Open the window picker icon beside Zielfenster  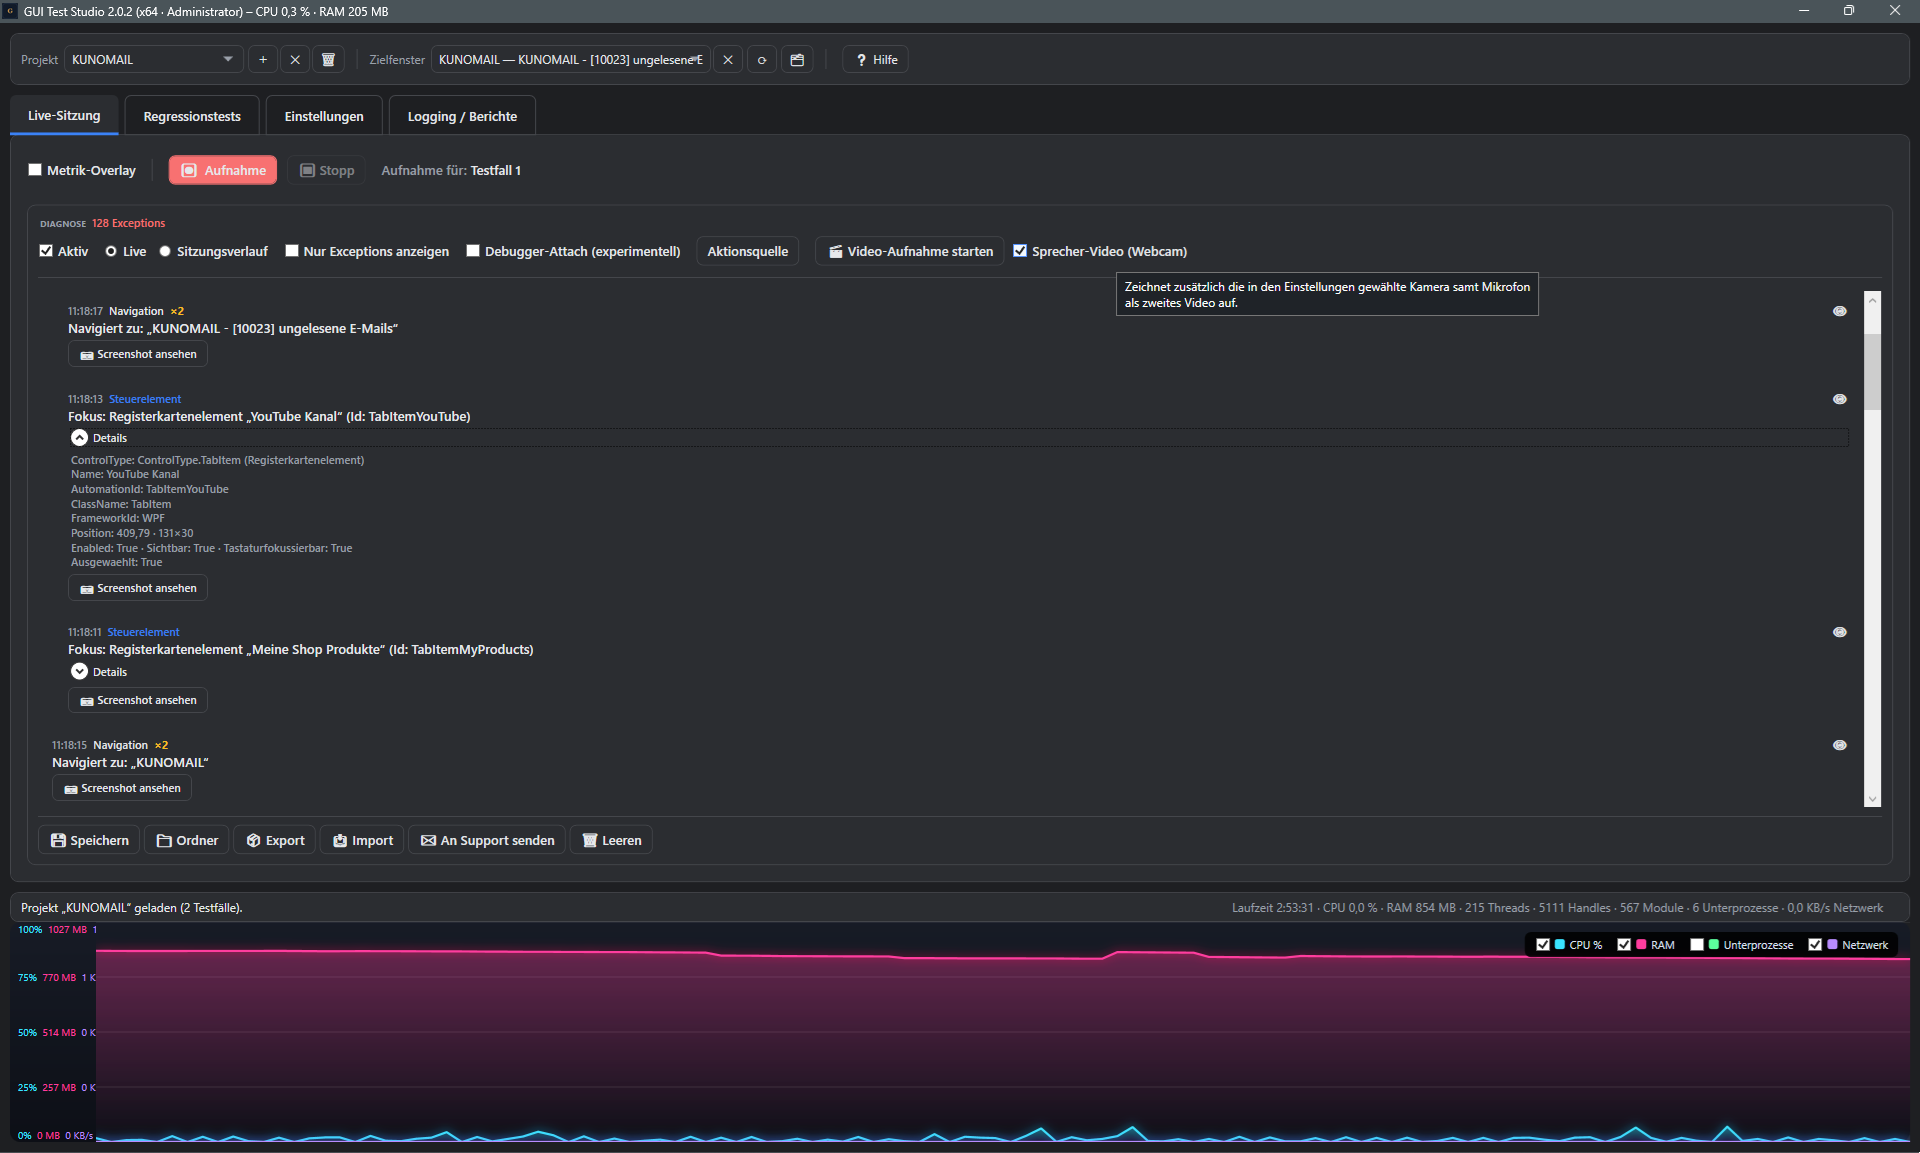pos(797,60)
